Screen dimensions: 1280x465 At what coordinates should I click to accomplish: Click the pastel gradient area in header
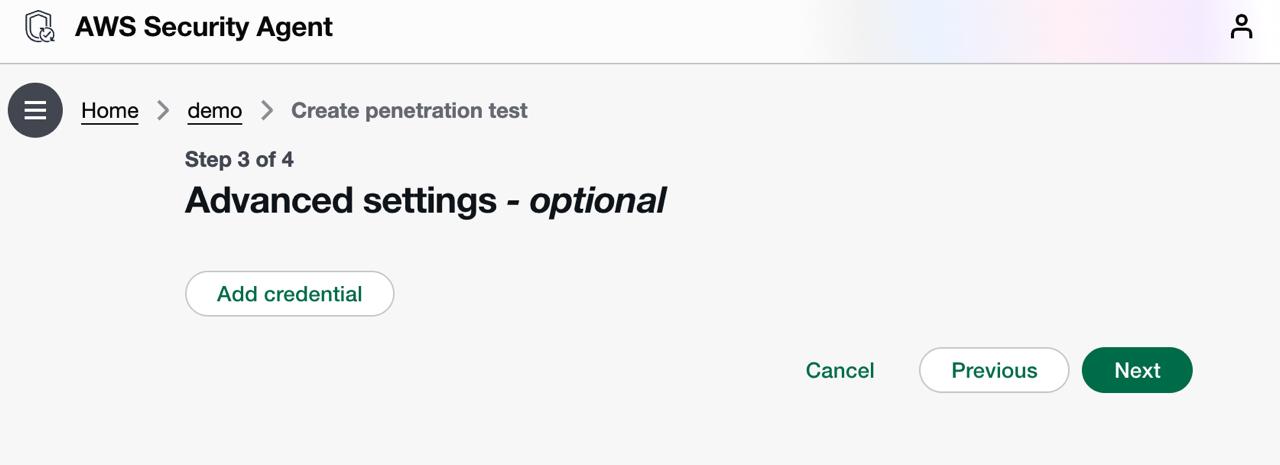click(1000, 30)
